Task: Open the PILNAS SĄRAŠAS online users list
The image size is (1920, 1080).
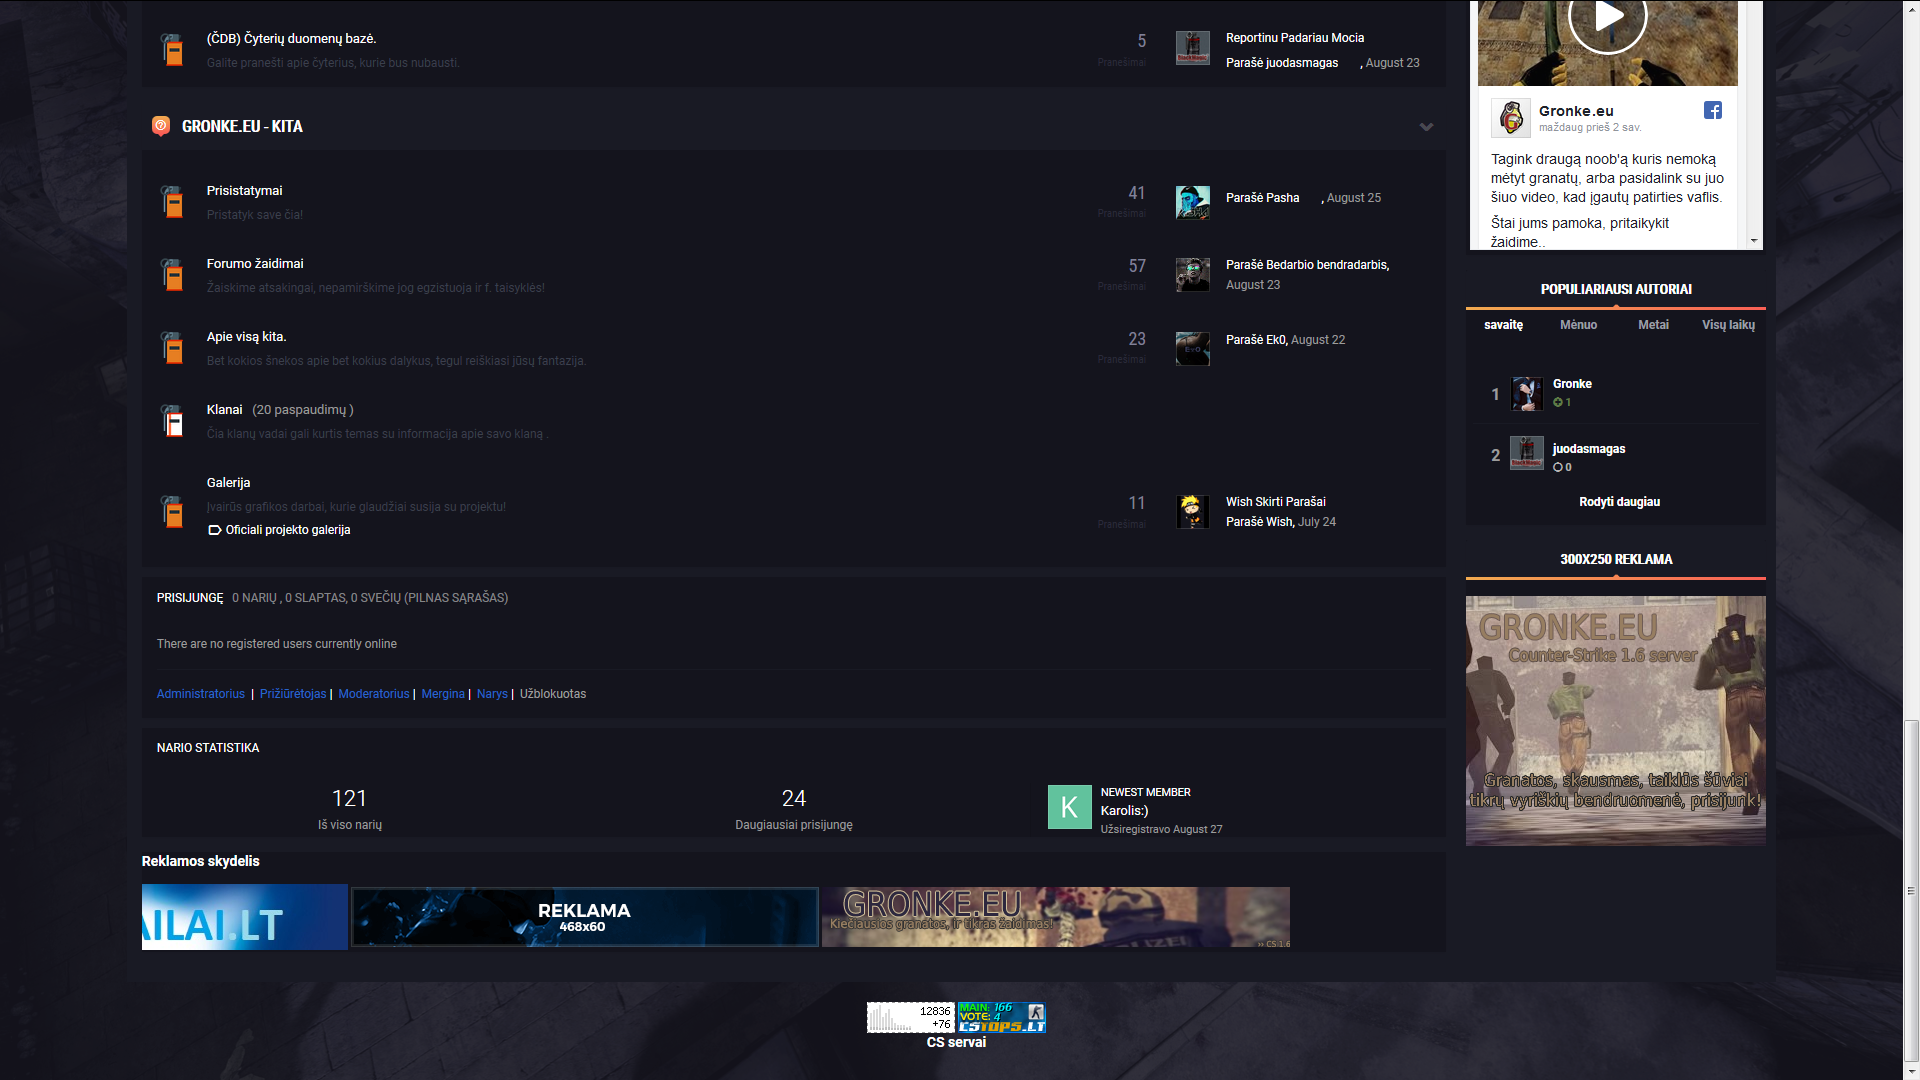Action: click(x=455, y=598)
